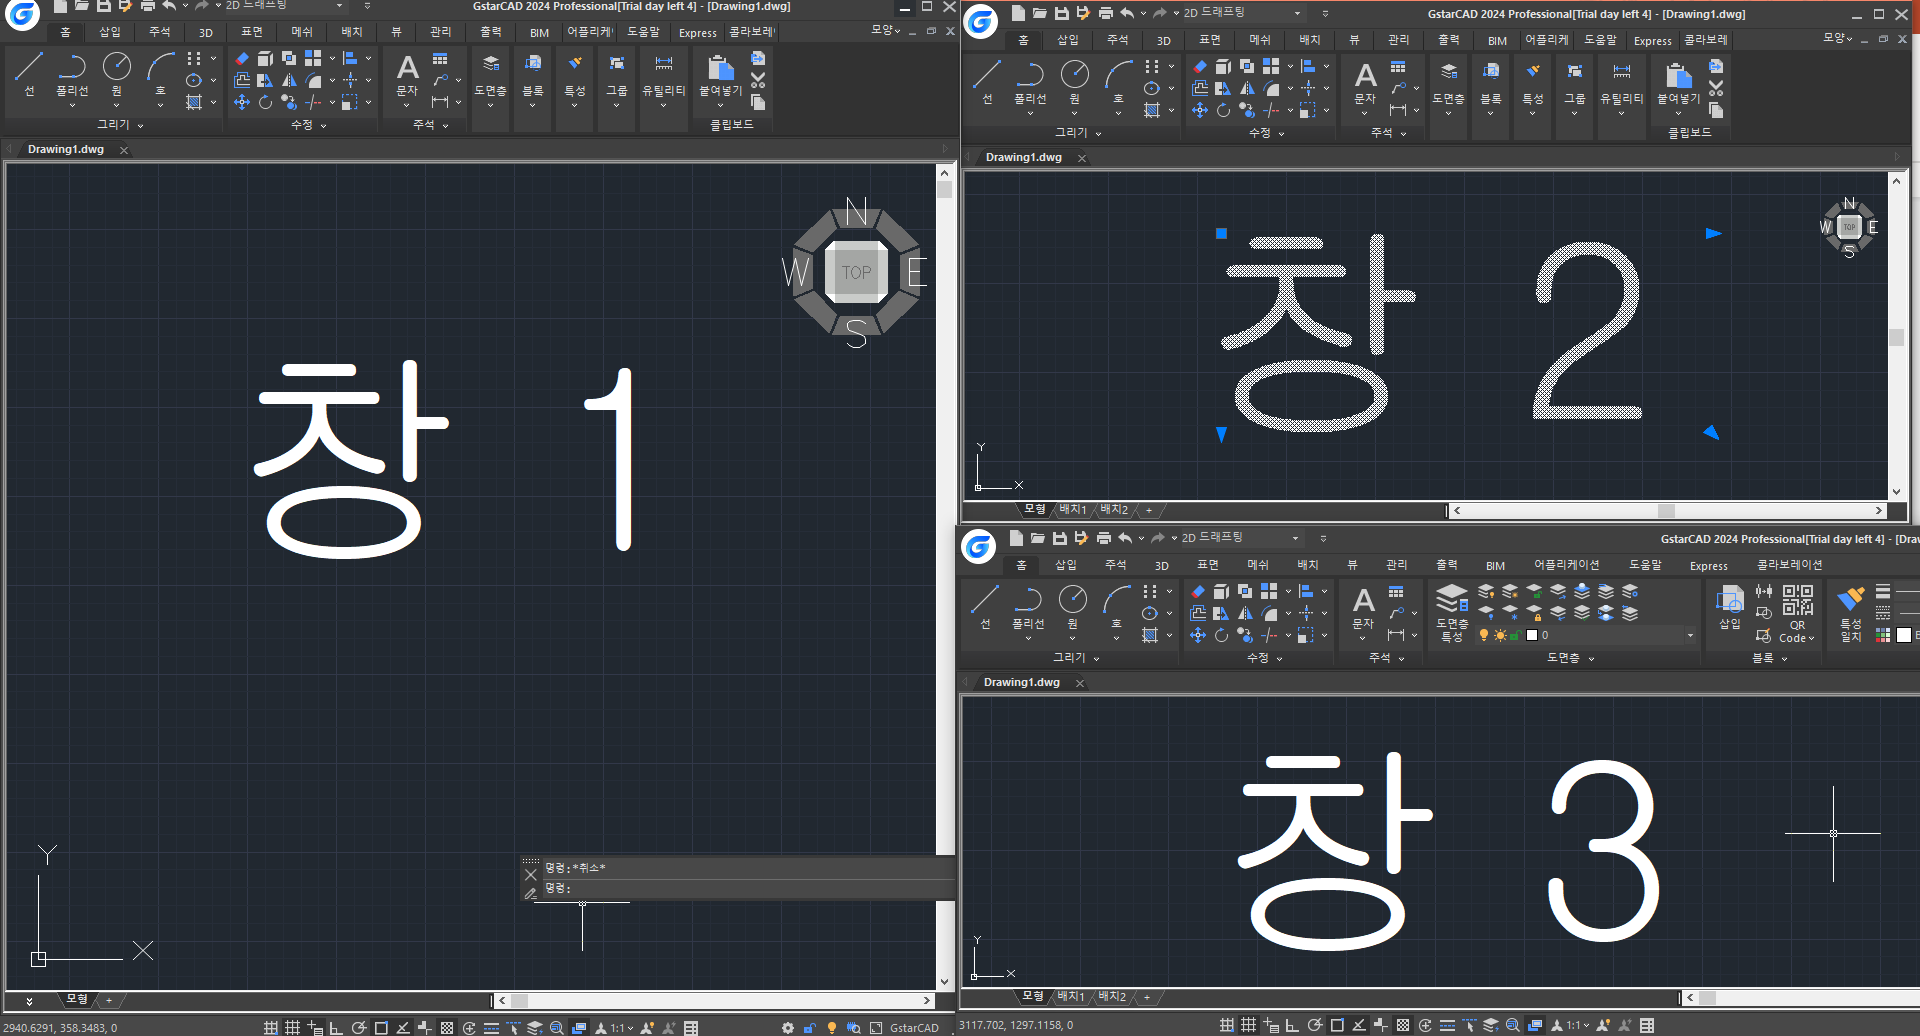This screenshot has height=1036, width=1920.
Task: Expand the 그리기 panel in window 1
Action: [120, 124]
